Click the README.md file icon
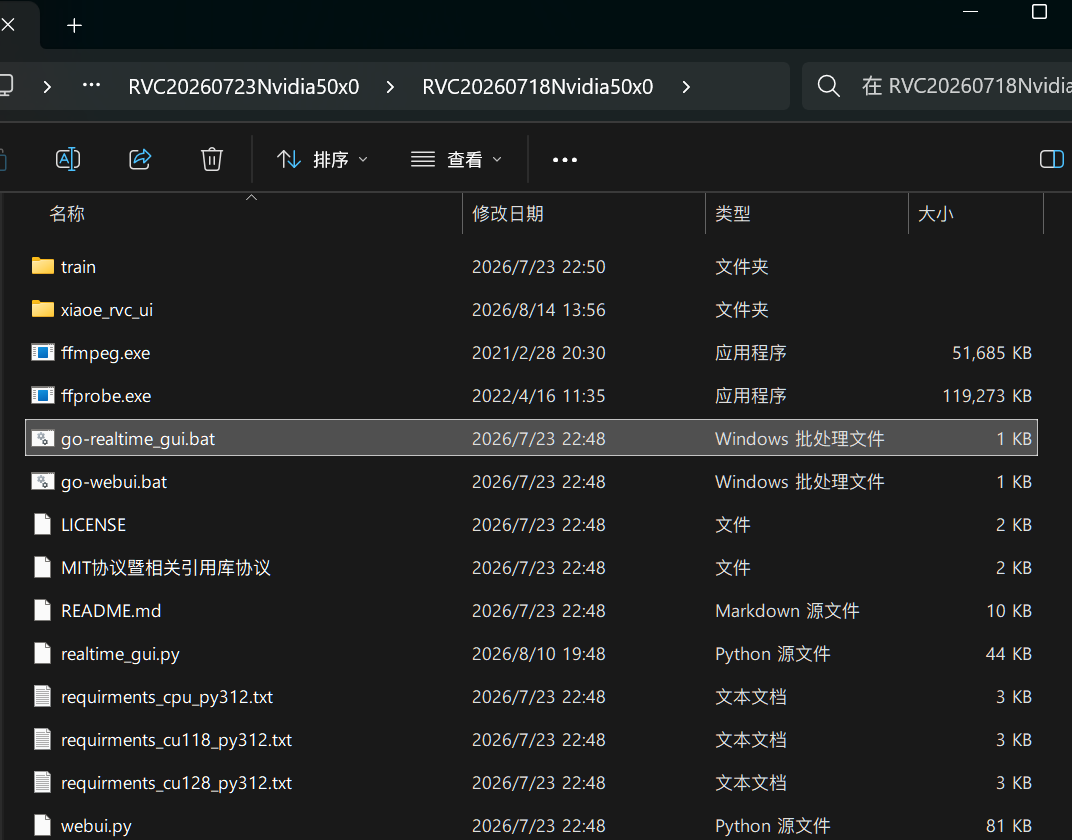 (42, 610)
